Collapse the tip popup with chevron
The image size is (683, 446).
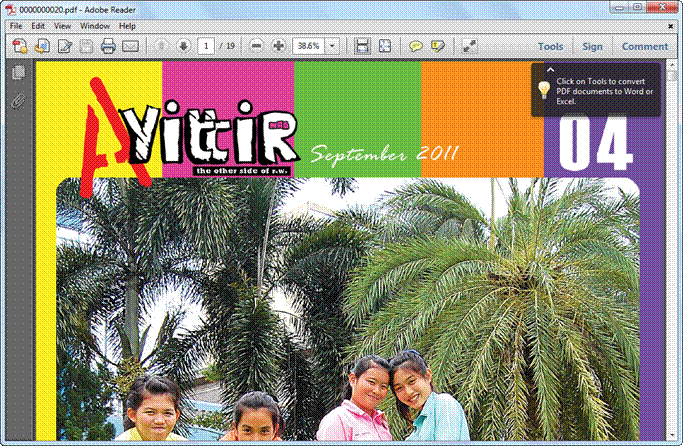point(550,70)
